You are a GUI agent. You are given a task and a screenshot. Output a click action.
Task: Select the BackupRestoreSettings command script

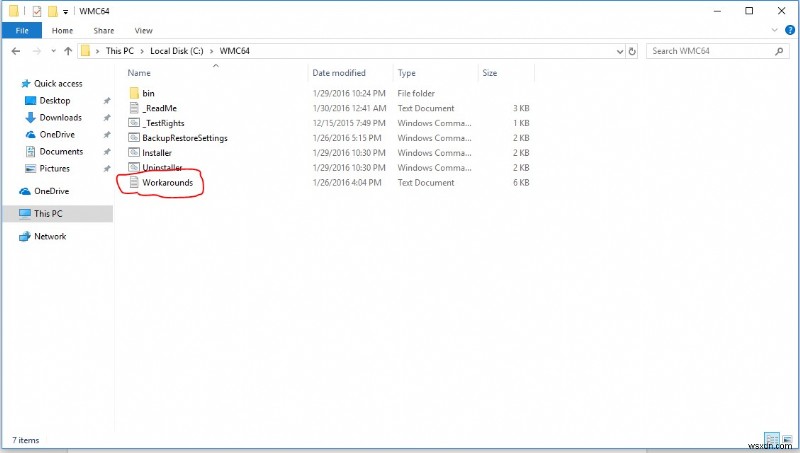click(185, 138)
